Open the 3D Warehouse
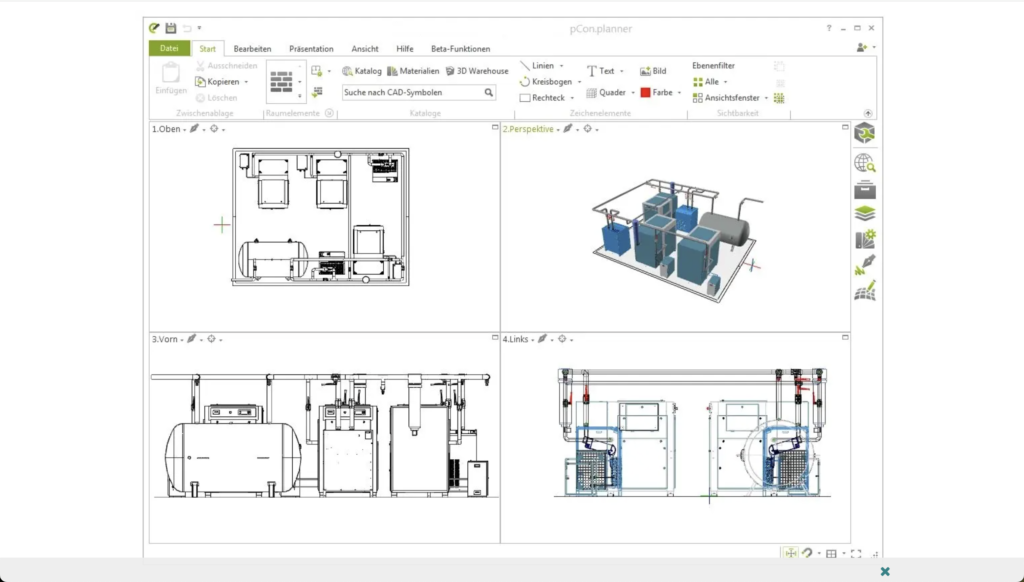Viewport: 1024px width, 582px height. pos(477,71)
